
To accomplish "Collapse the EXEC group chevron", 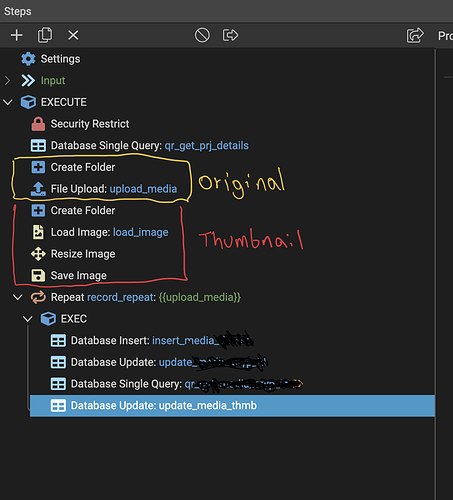I will tap(28, 319).
